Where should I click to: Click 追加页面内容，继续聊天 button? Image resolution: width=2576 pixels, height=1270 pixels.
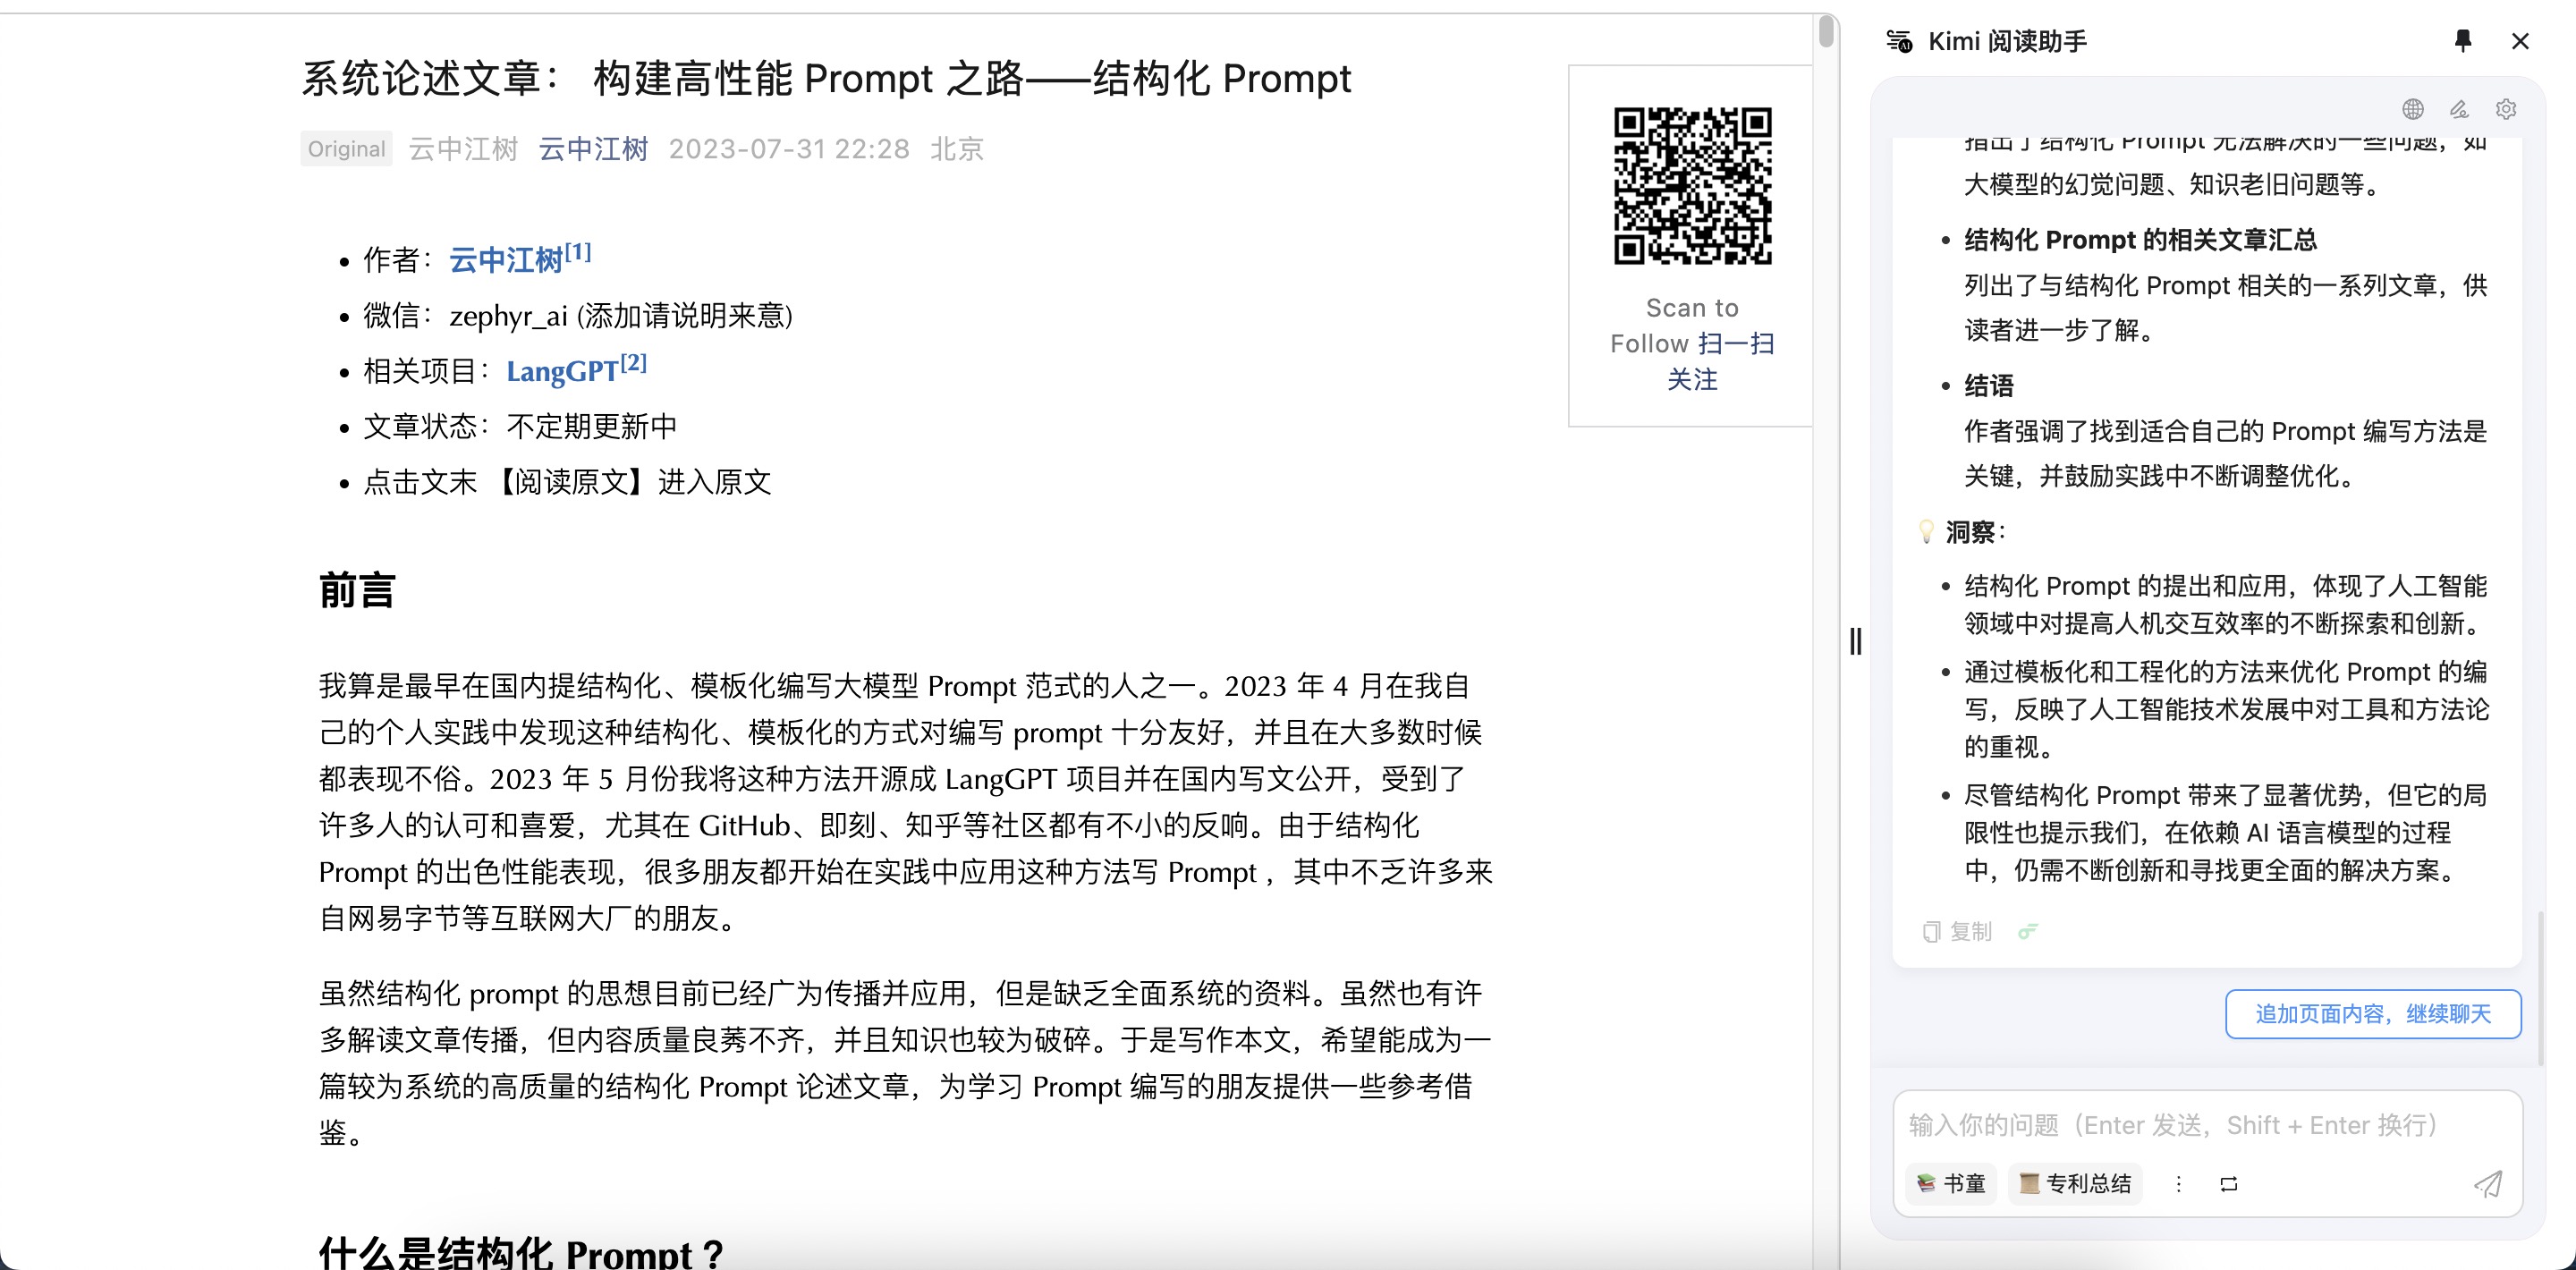(x=2372, y=1014)
